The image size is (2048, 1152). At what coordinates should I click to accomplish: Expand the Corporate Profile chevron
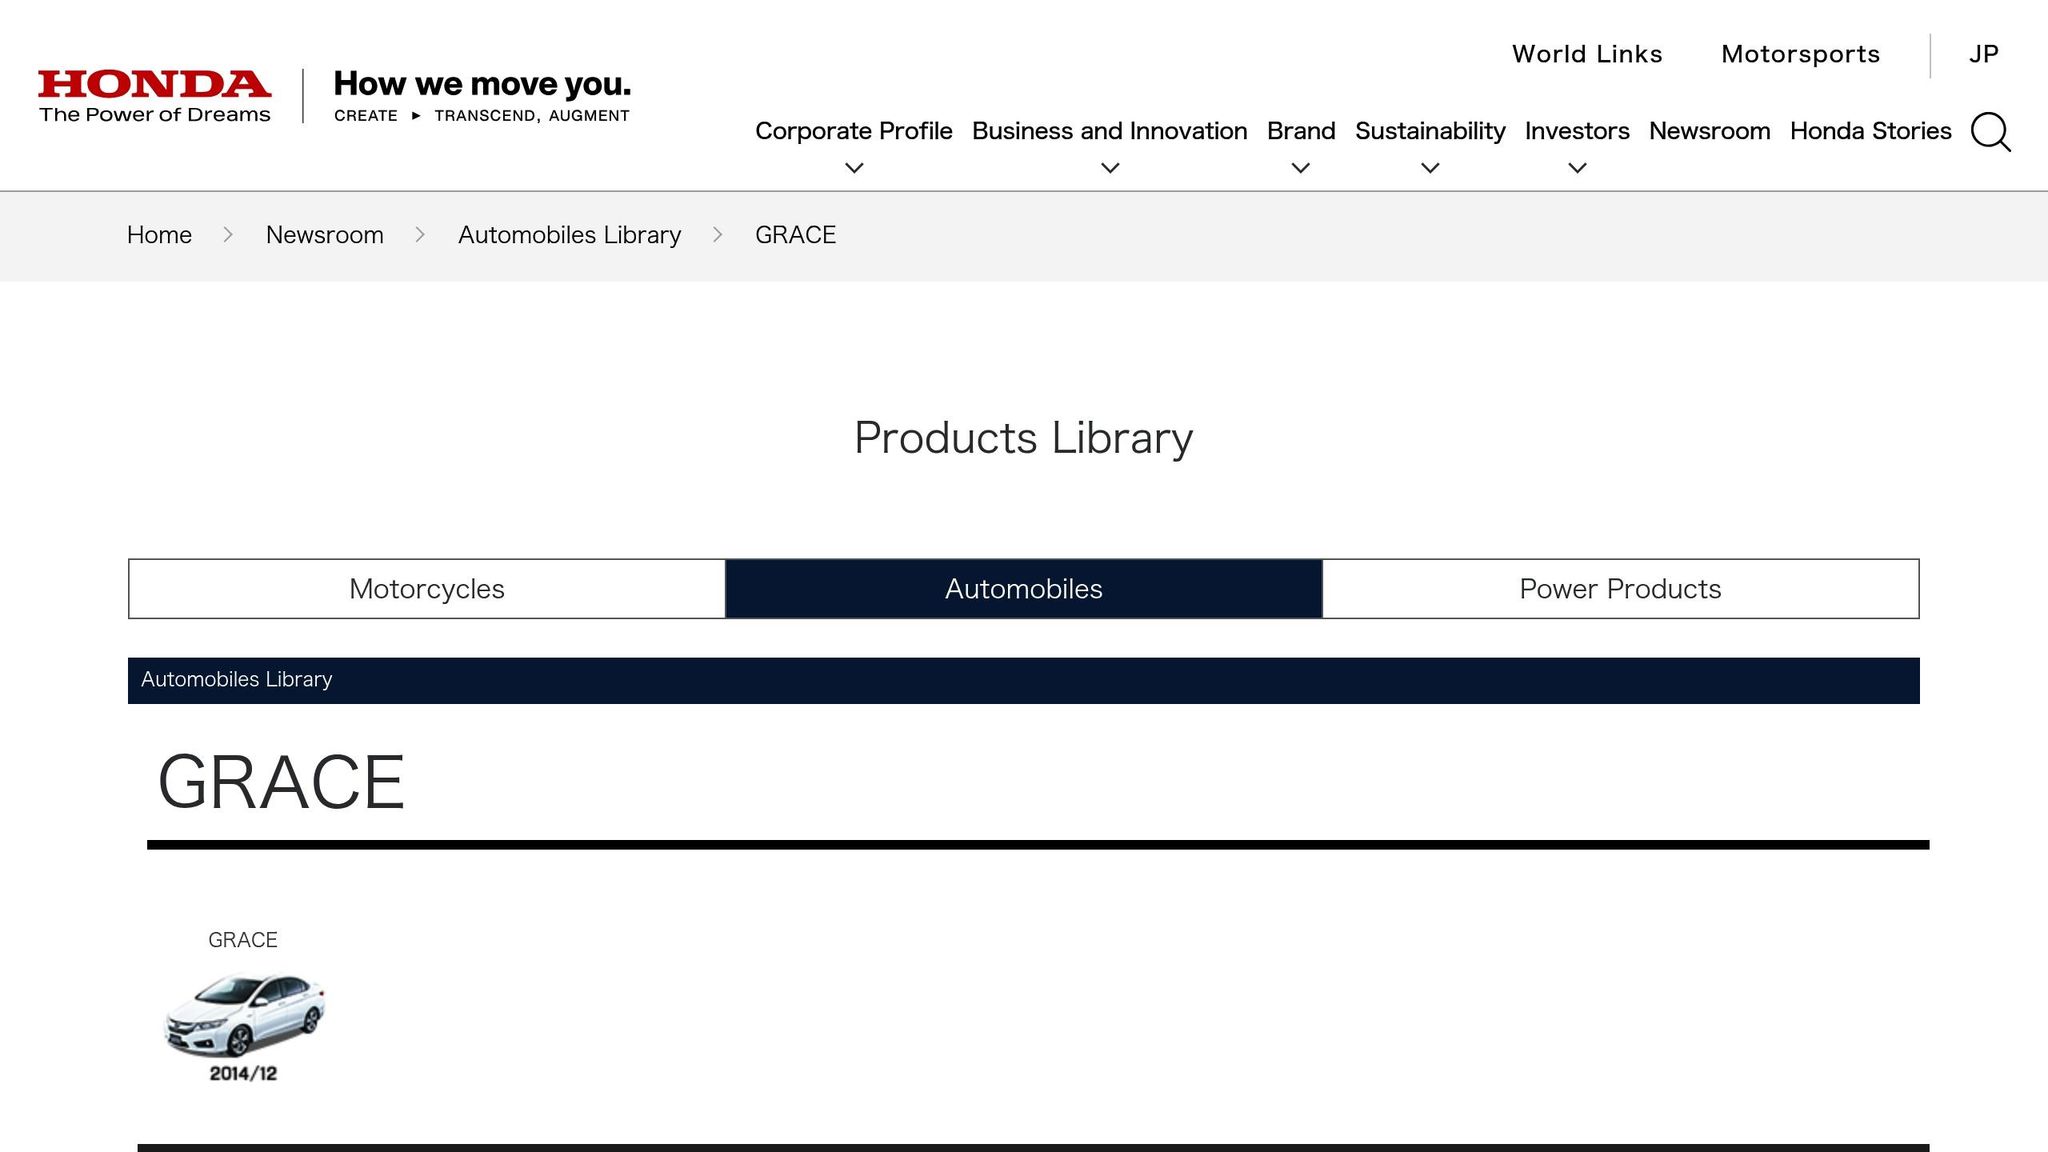click(x=854, y=168)
